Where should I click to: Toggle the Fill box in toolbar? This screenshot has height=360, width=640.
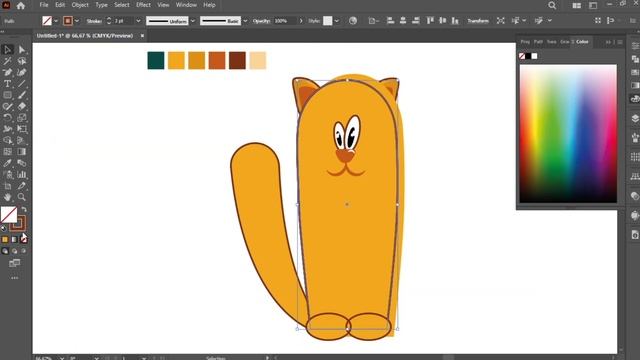click(x=9, y=215)
